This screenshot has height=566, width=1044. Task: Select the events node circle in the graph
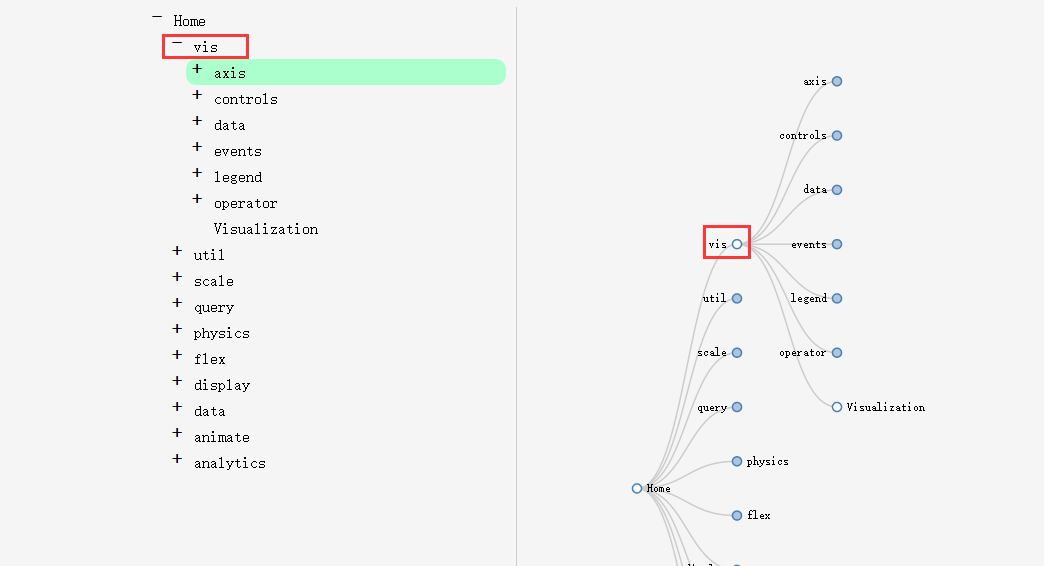click(x=837, y=244)
